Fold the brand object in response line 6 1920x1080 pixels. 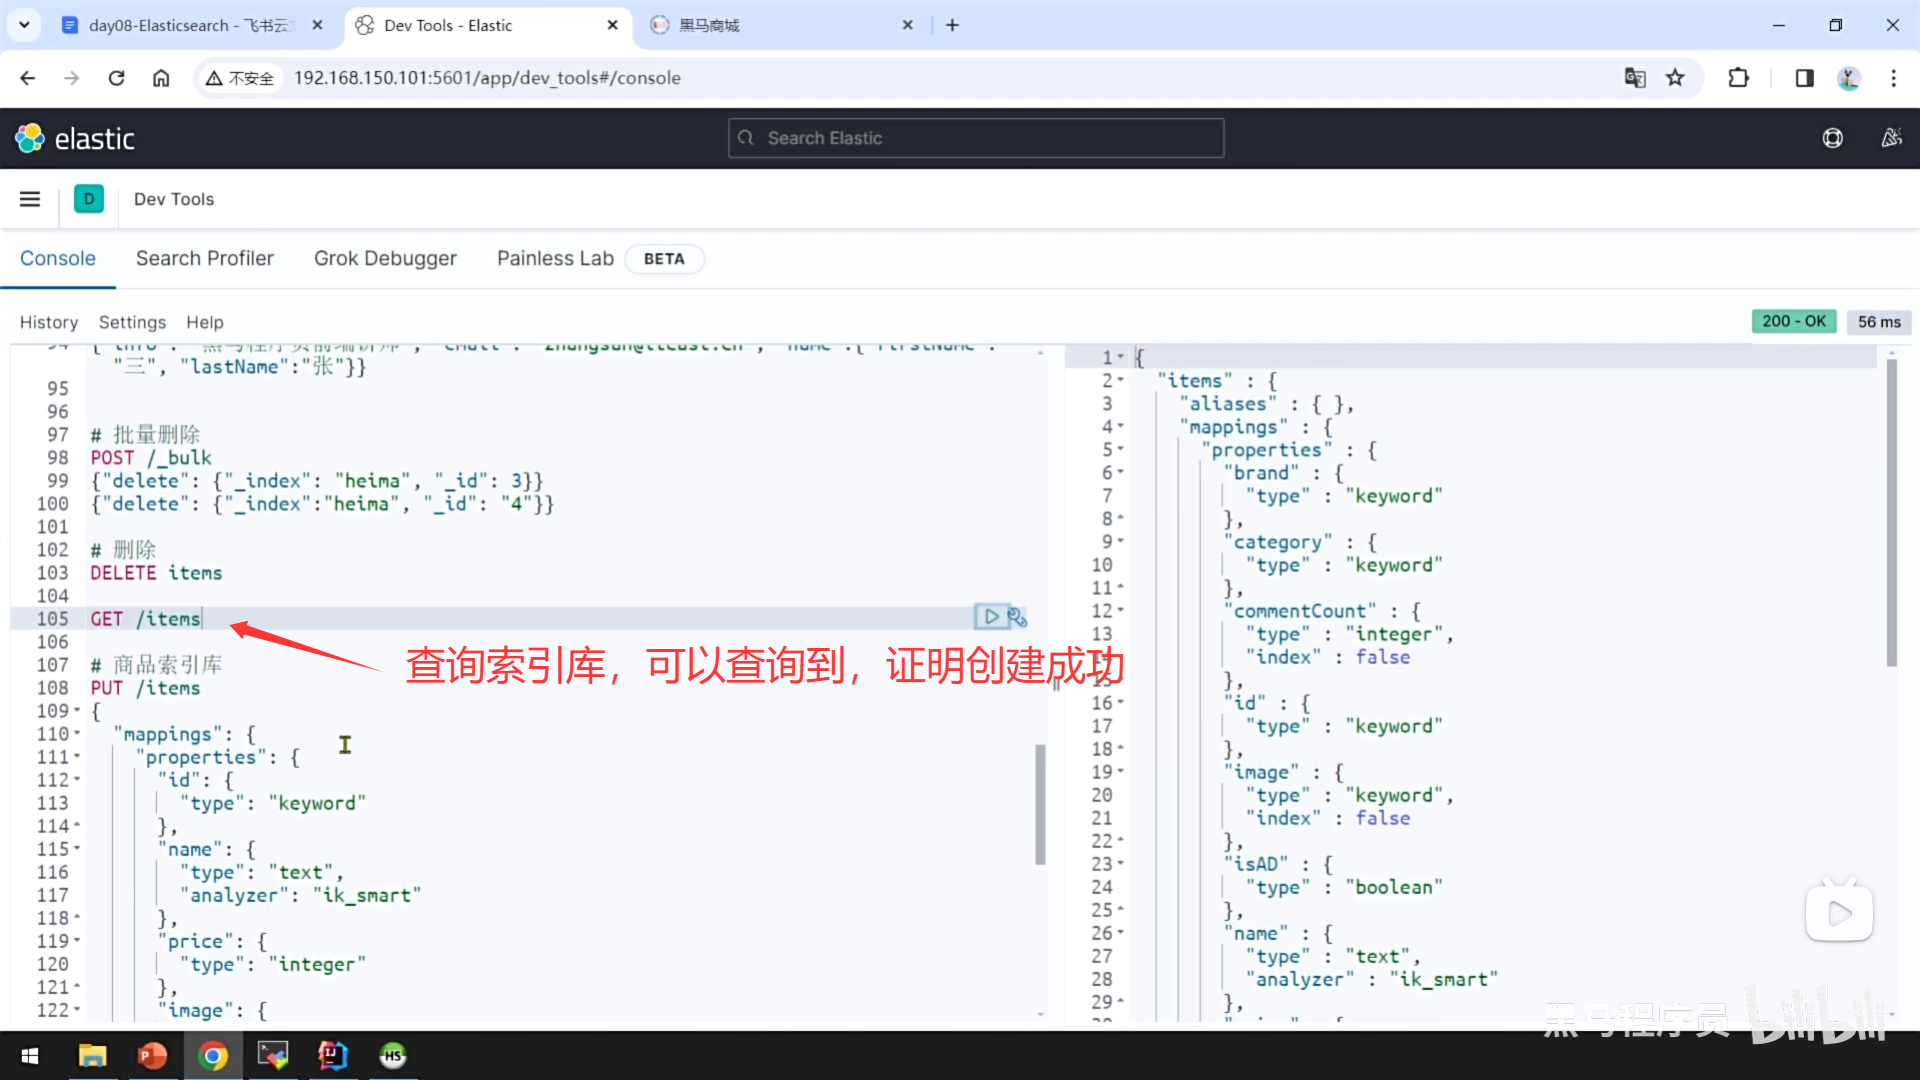point(1121,472)
